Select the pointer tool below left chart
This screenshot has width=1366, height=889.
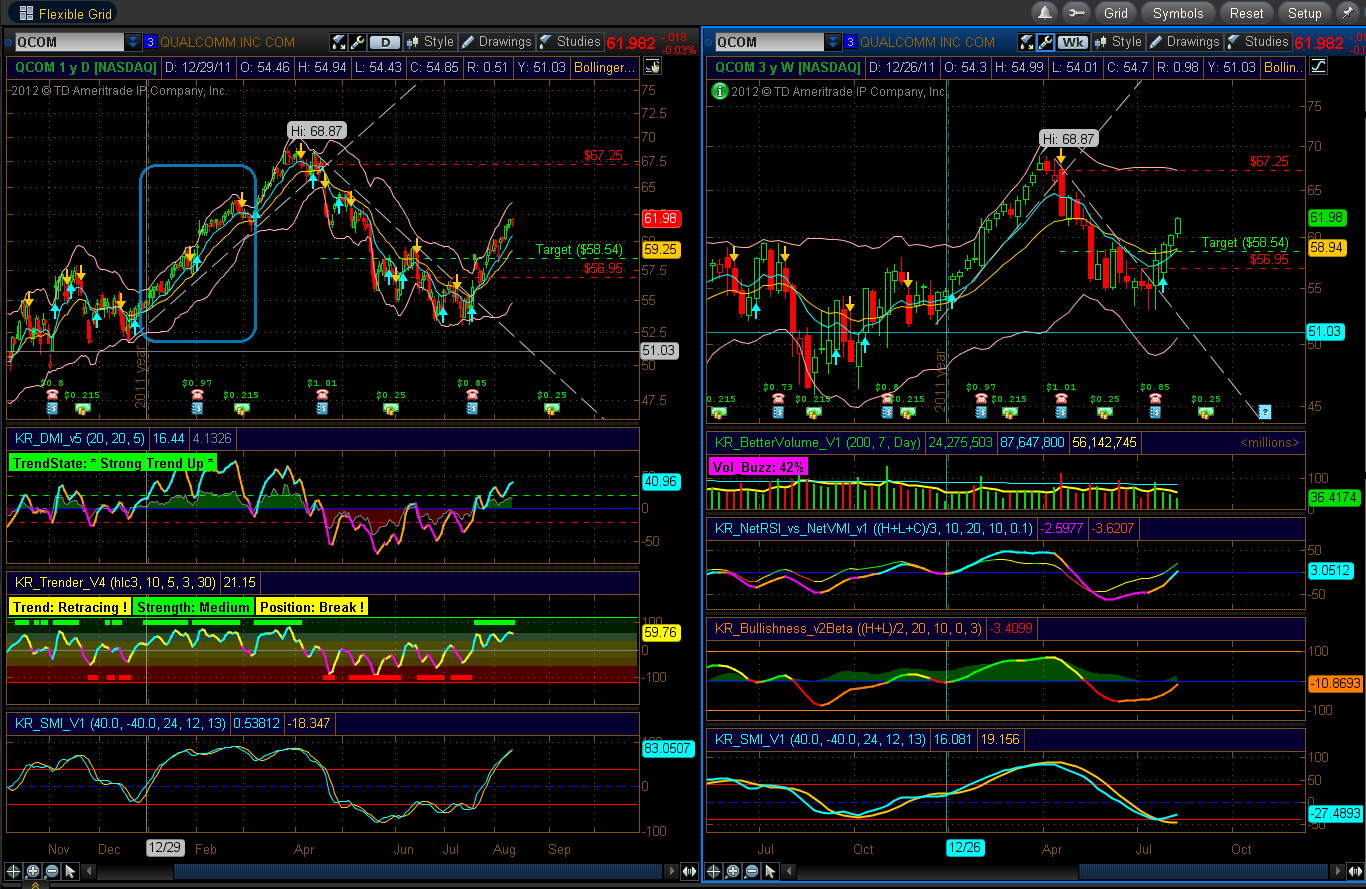click(x=70, y=871)
